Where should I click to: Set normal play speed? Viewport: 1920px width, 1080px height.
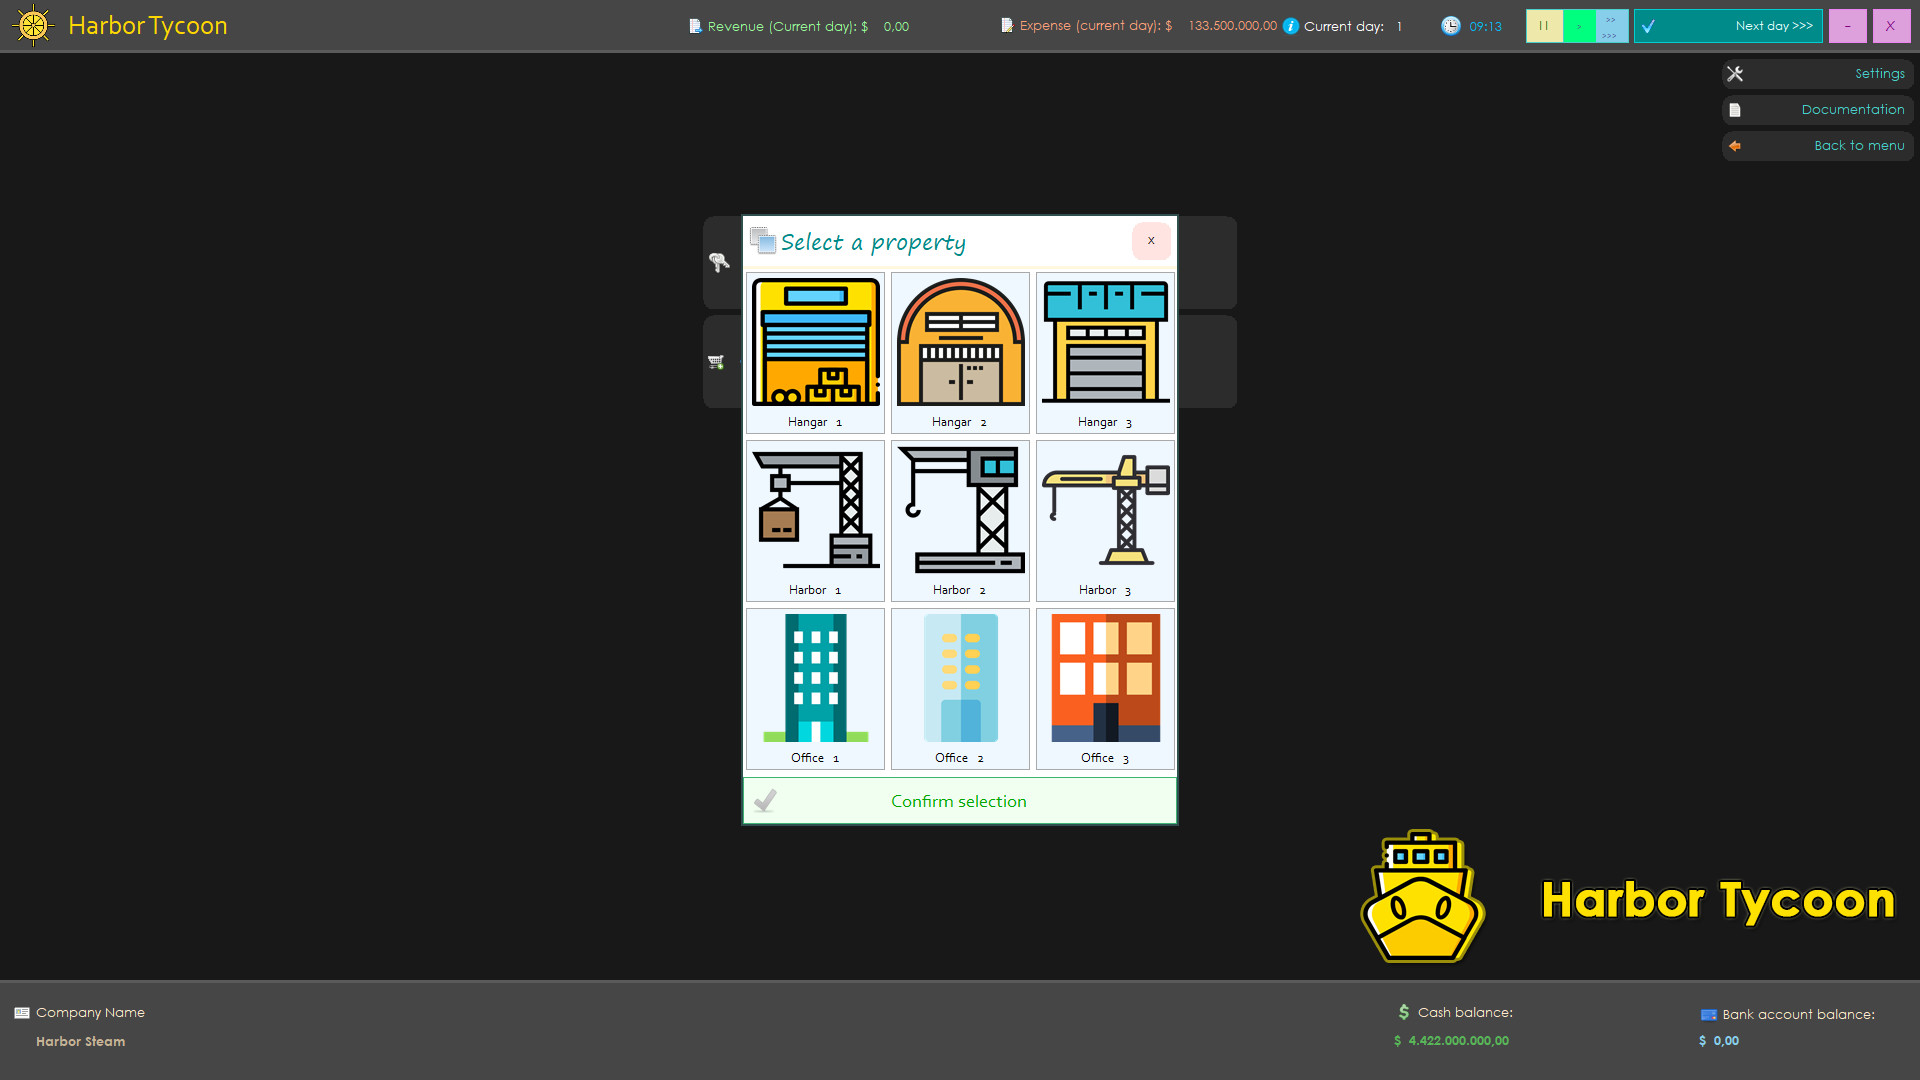click(1578, 26)
